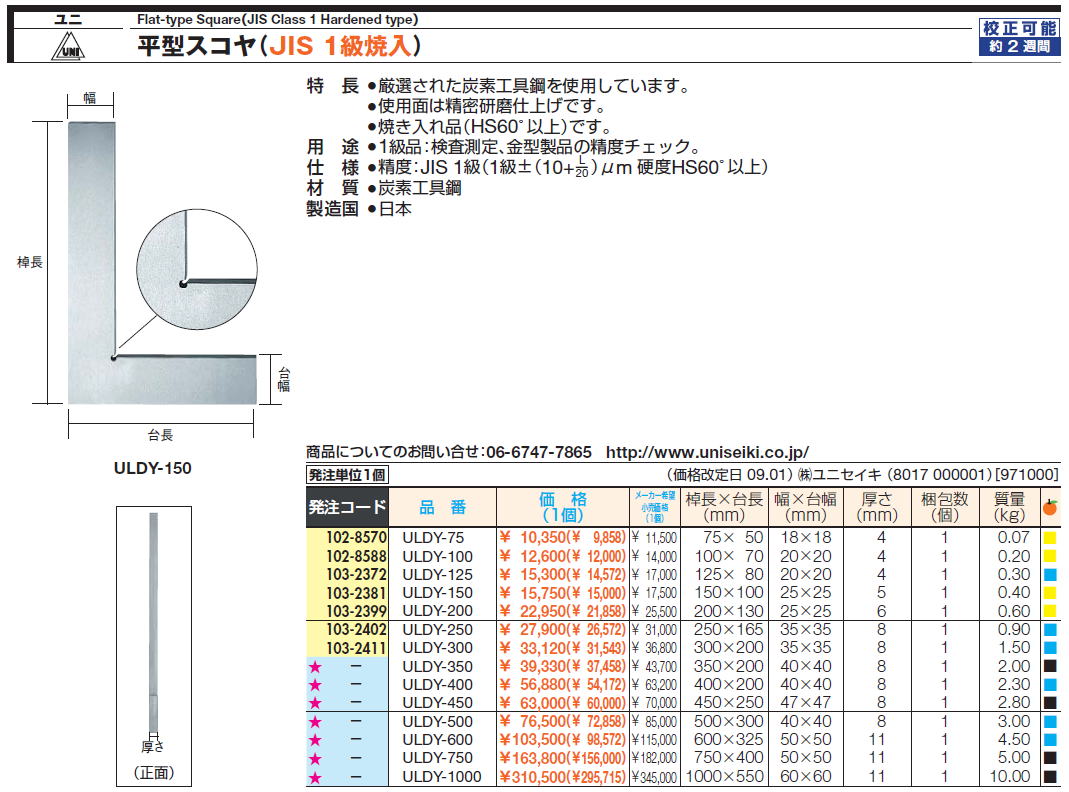Viewport: 1069px width, 792px height.
Task: Click the list price ¥17,500 for ULDY-150
Action: point(654,593)
